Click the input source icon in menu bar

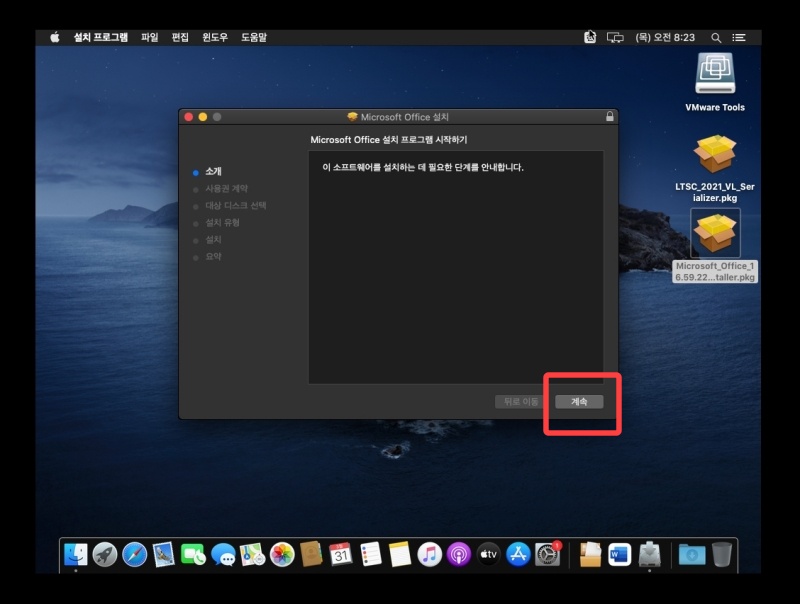pyautogui.click(x=590, y=37)
